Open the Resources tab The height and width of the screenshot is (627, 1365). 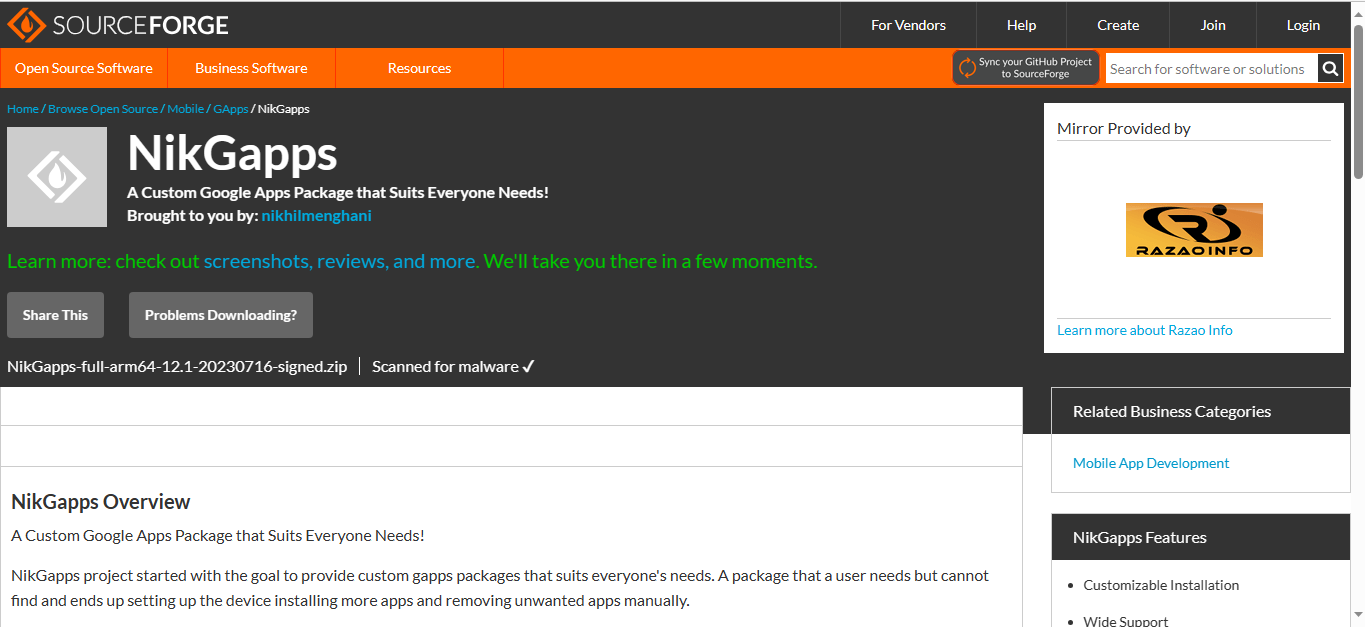point(419,68)
